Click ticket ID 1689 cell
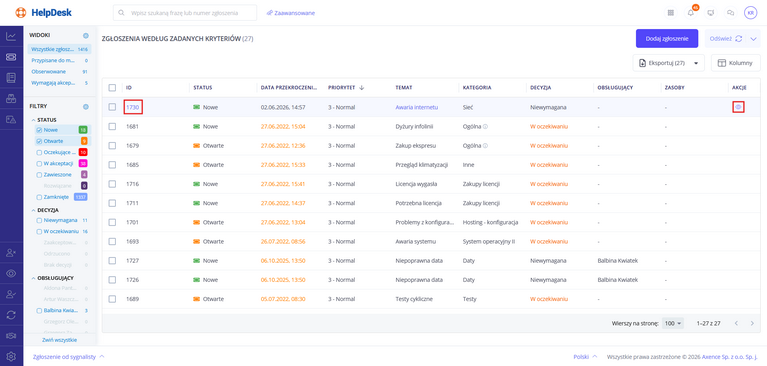Screen dimensions: 767x366 133,299
